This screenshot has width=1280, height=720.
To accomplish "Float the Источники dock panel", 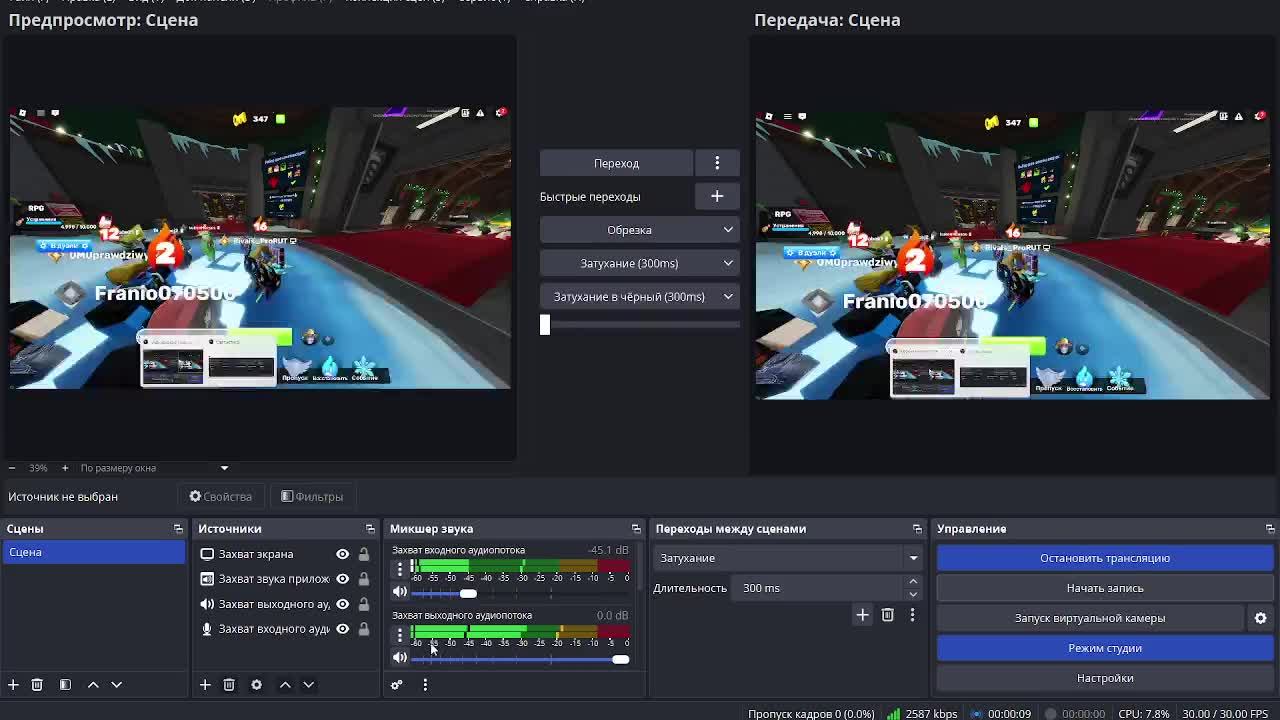I will tap(370, 529).
